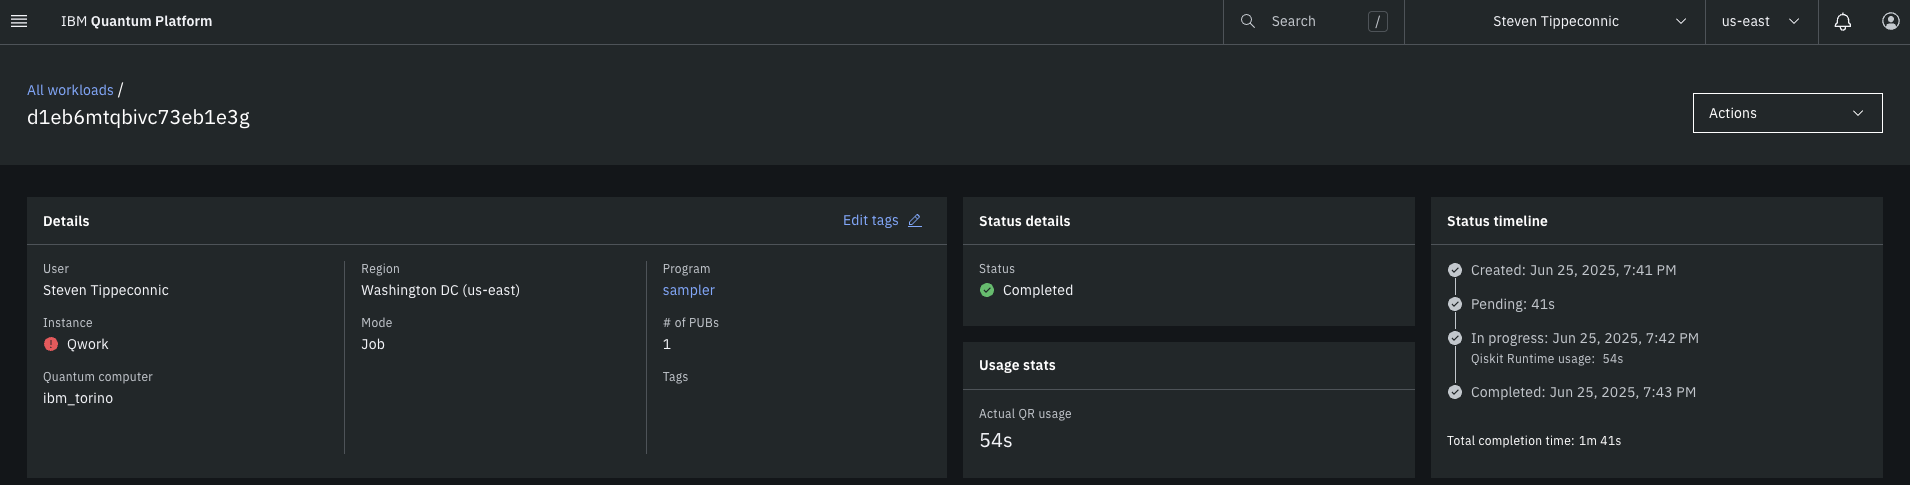The image size is (1910, 485).
Task: Expand the Steven Tippeconnic account dropdown
Action: click(x=1555, y=21)
